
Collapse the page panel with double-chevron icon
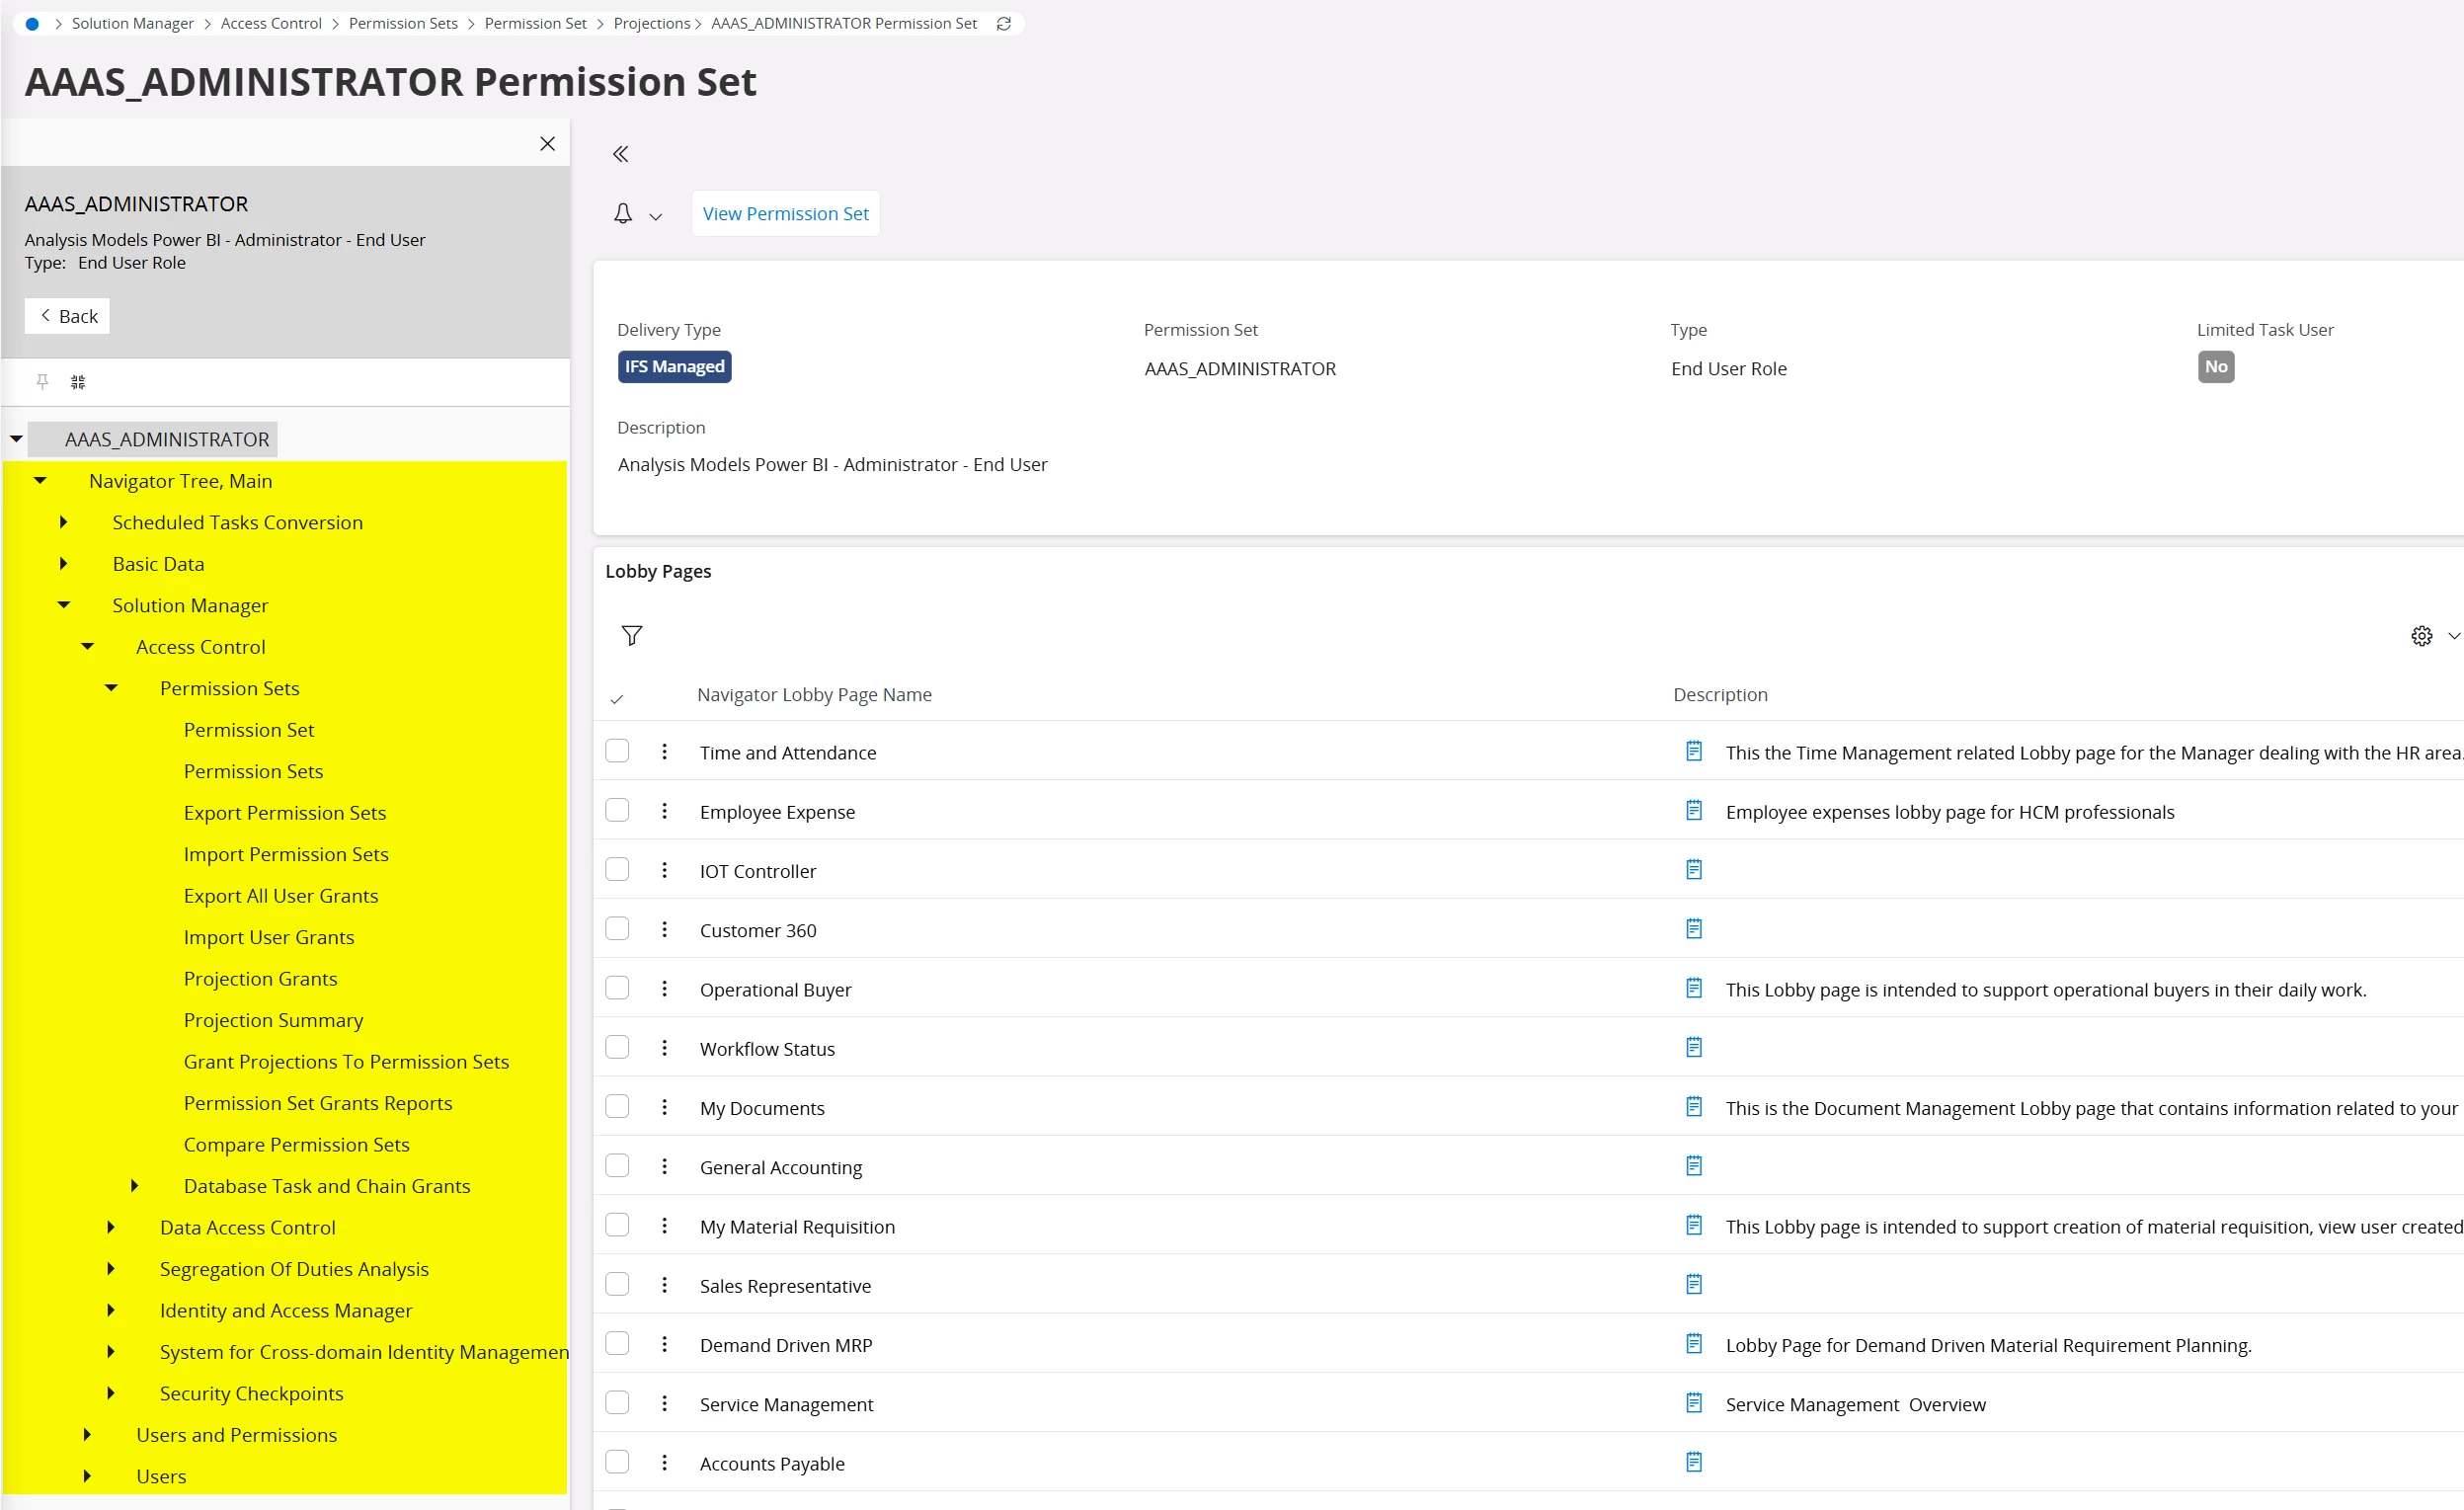coord(620,153)
